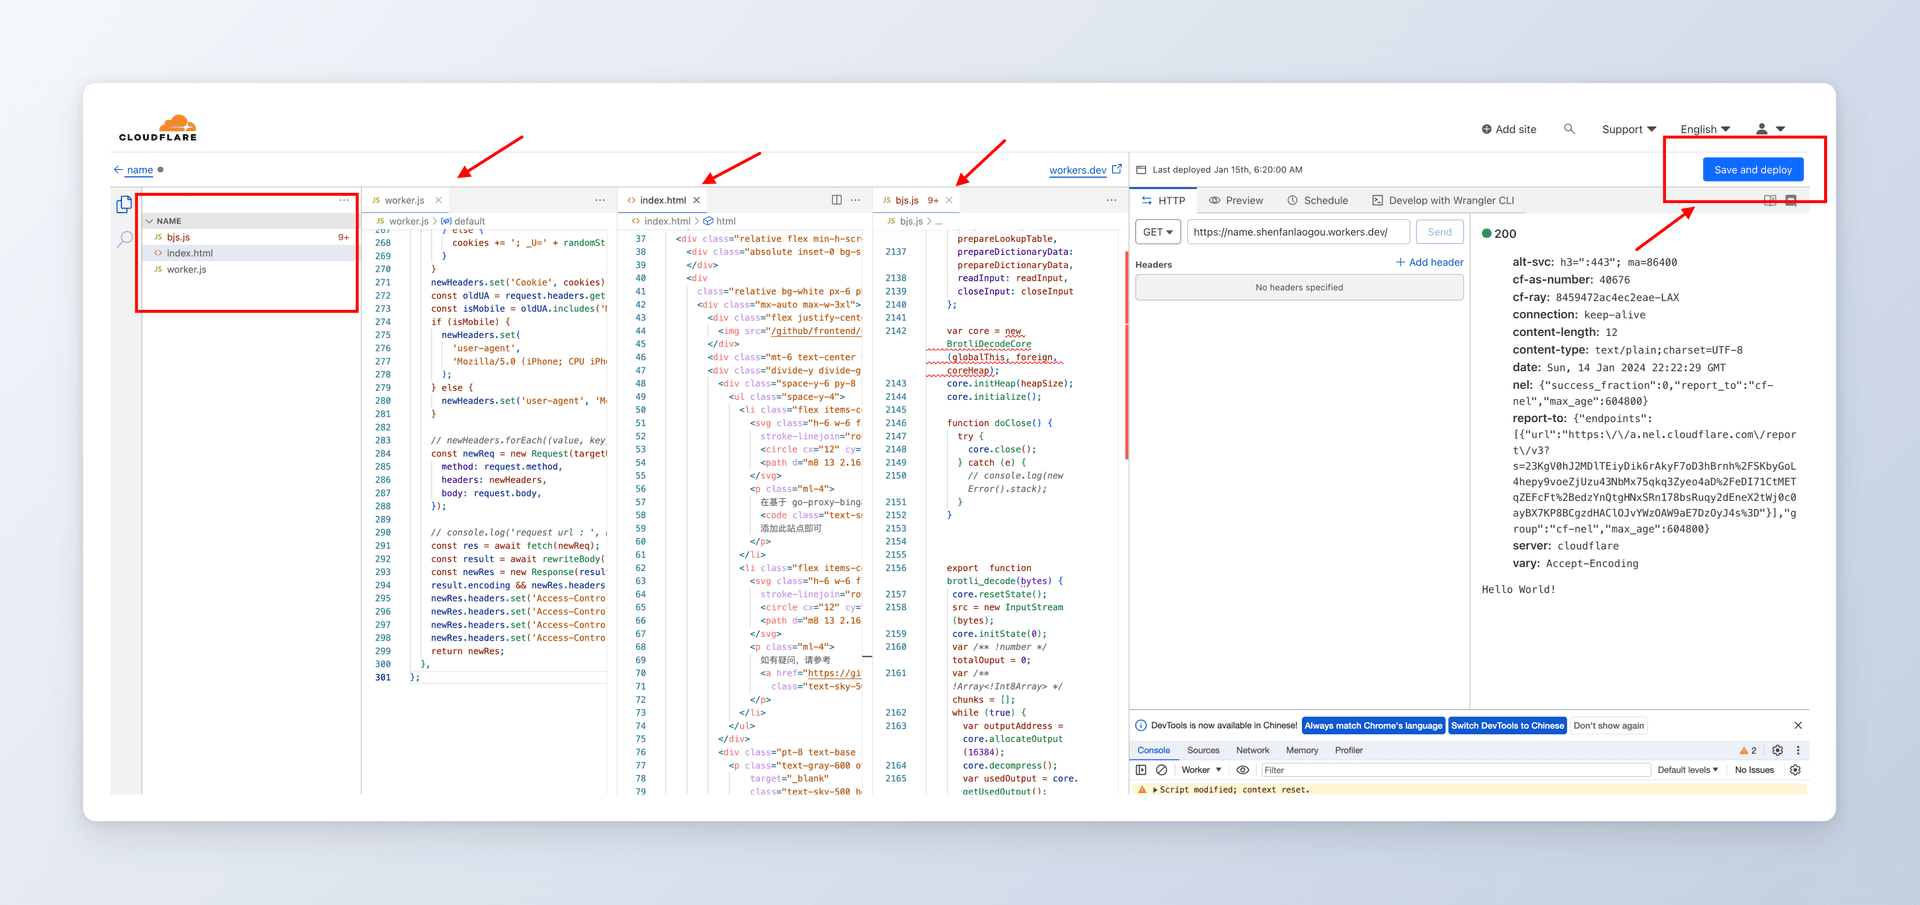1920x905 pixels.
Task: Open more actions for bjs.js editor group
Action: coord(1111,200)
